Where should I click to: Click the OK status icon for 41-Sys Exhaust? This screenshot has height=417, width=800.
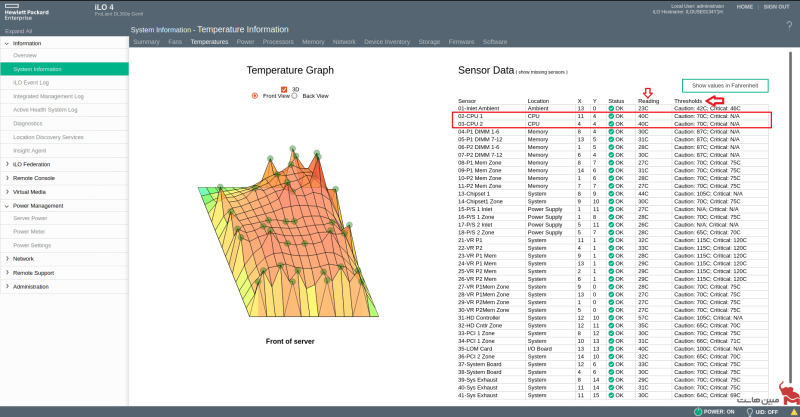click(611, 395)
